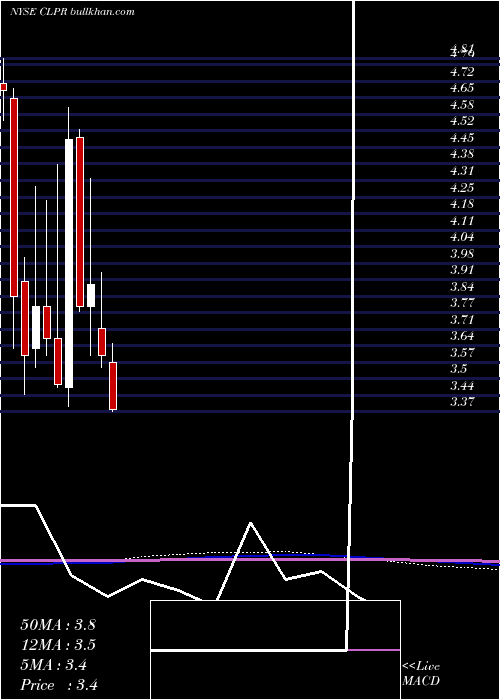Click the peak of the white MACD line
500x700 pixels.
click(x=250, y=523)
